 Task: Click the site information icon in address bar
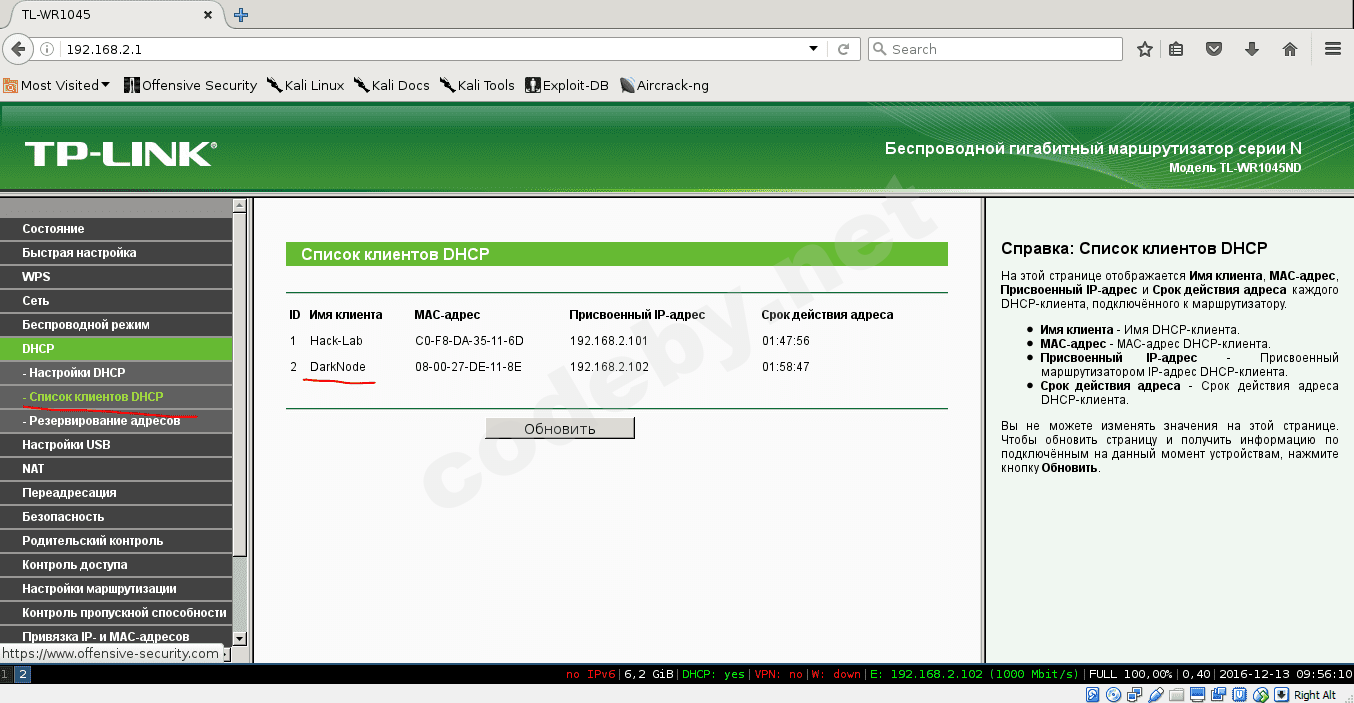pos(47,49)
